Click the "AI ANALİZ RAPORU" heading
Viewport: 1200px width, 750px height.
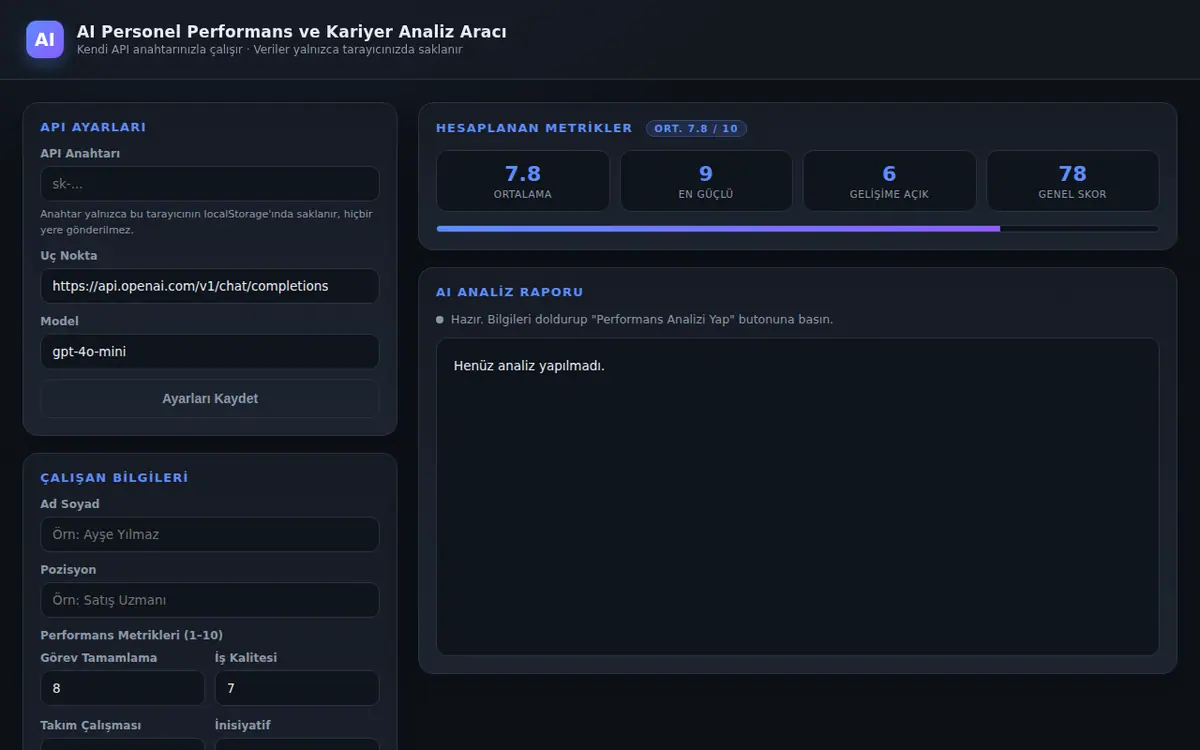[510, 292]
